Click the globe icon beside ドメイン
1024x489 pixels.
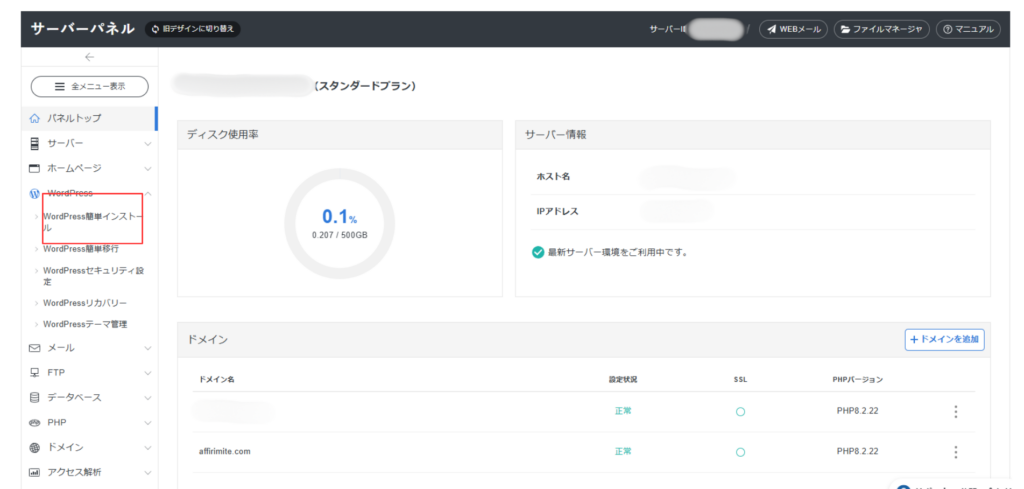tap(35, 447)
